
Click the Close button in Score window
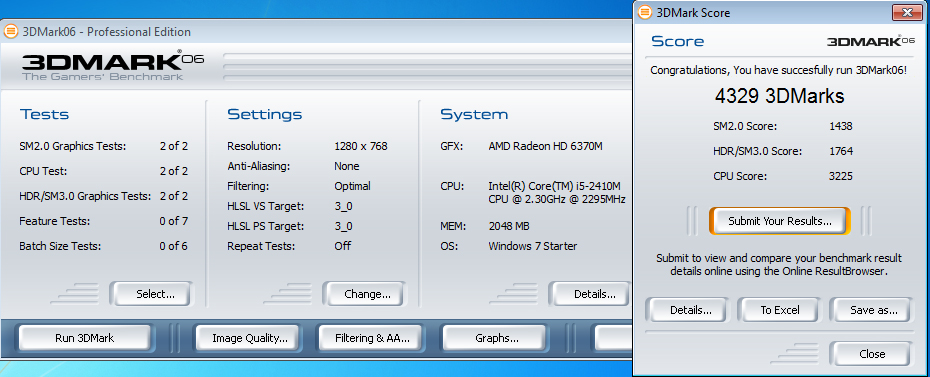(x=871, y=354)
